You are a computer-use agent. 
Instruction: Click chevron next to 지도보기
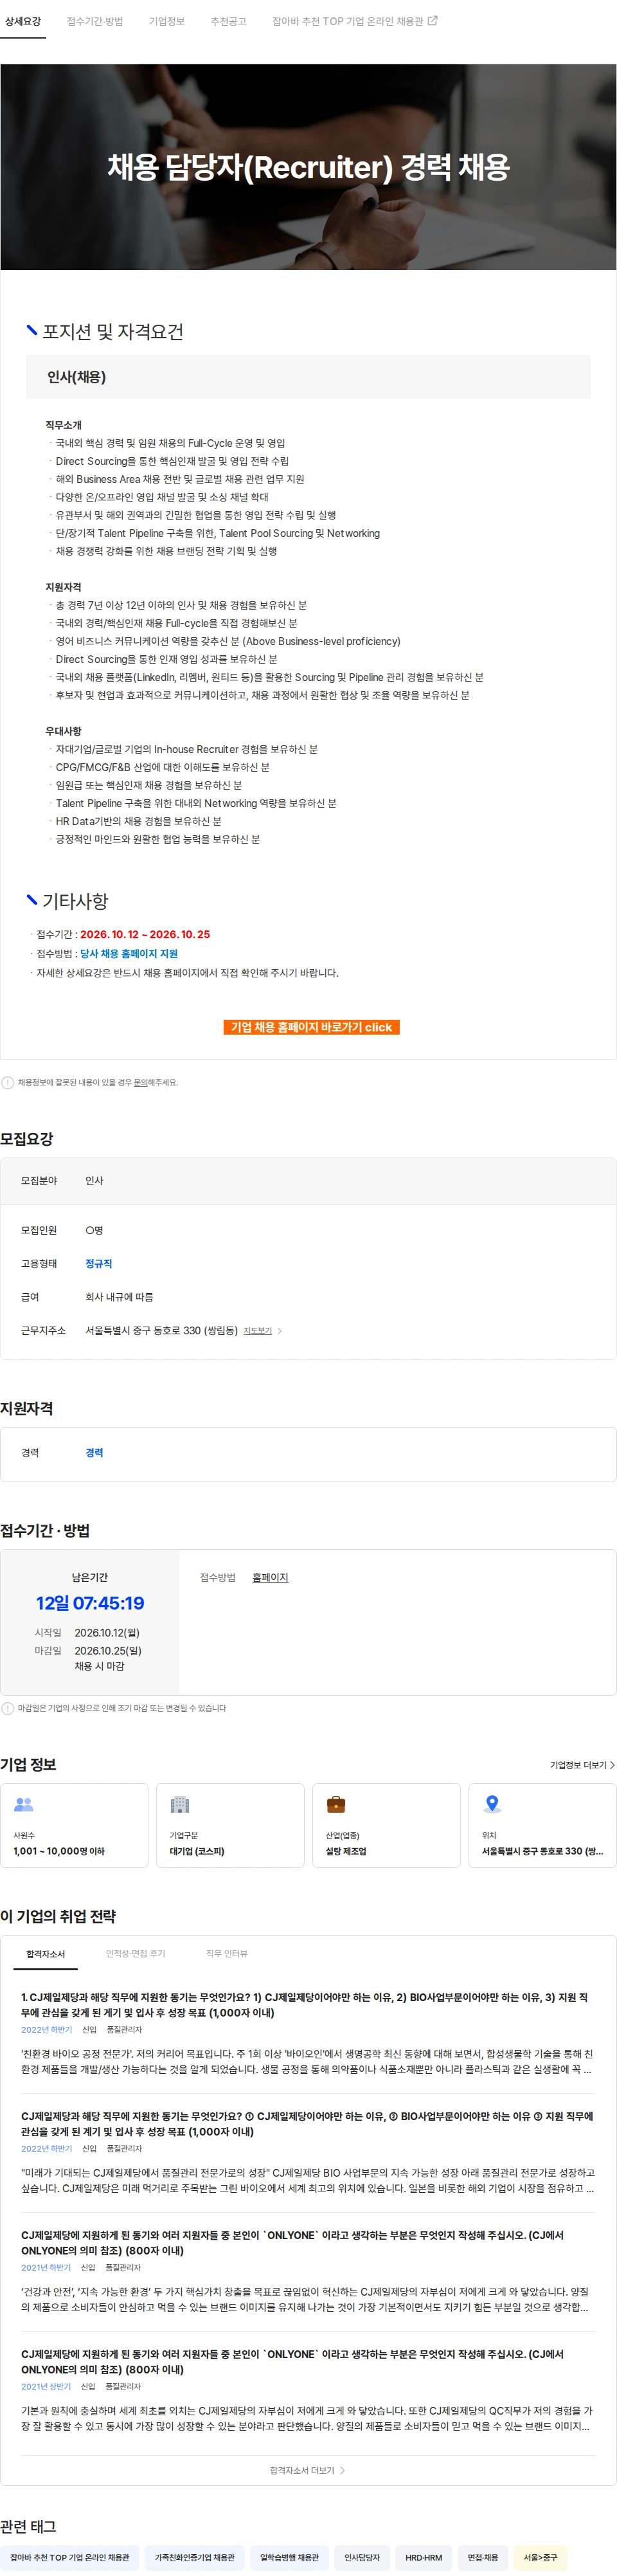(279, 1331)
